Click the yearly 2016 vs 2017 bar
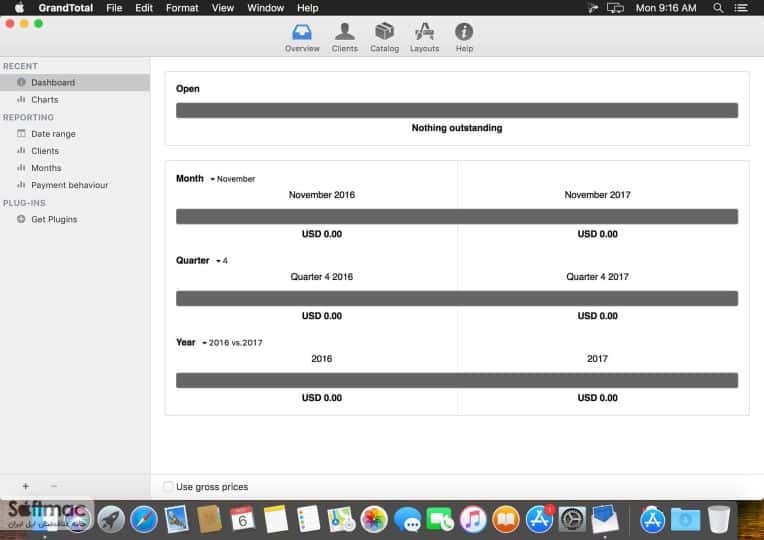Image resolution: width=764 pixels, height=540 pixels. [457, 380]
